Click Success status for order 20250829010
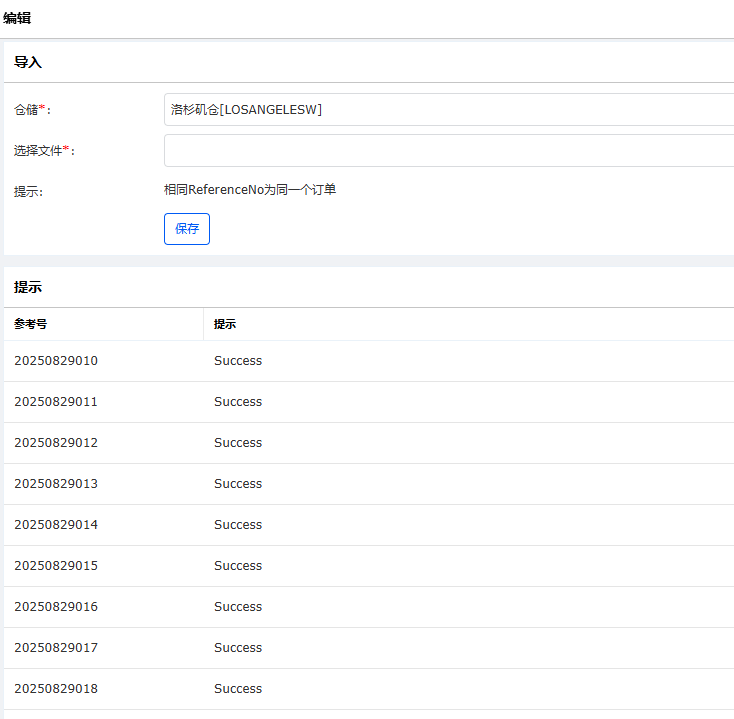 tap(238, 361)
